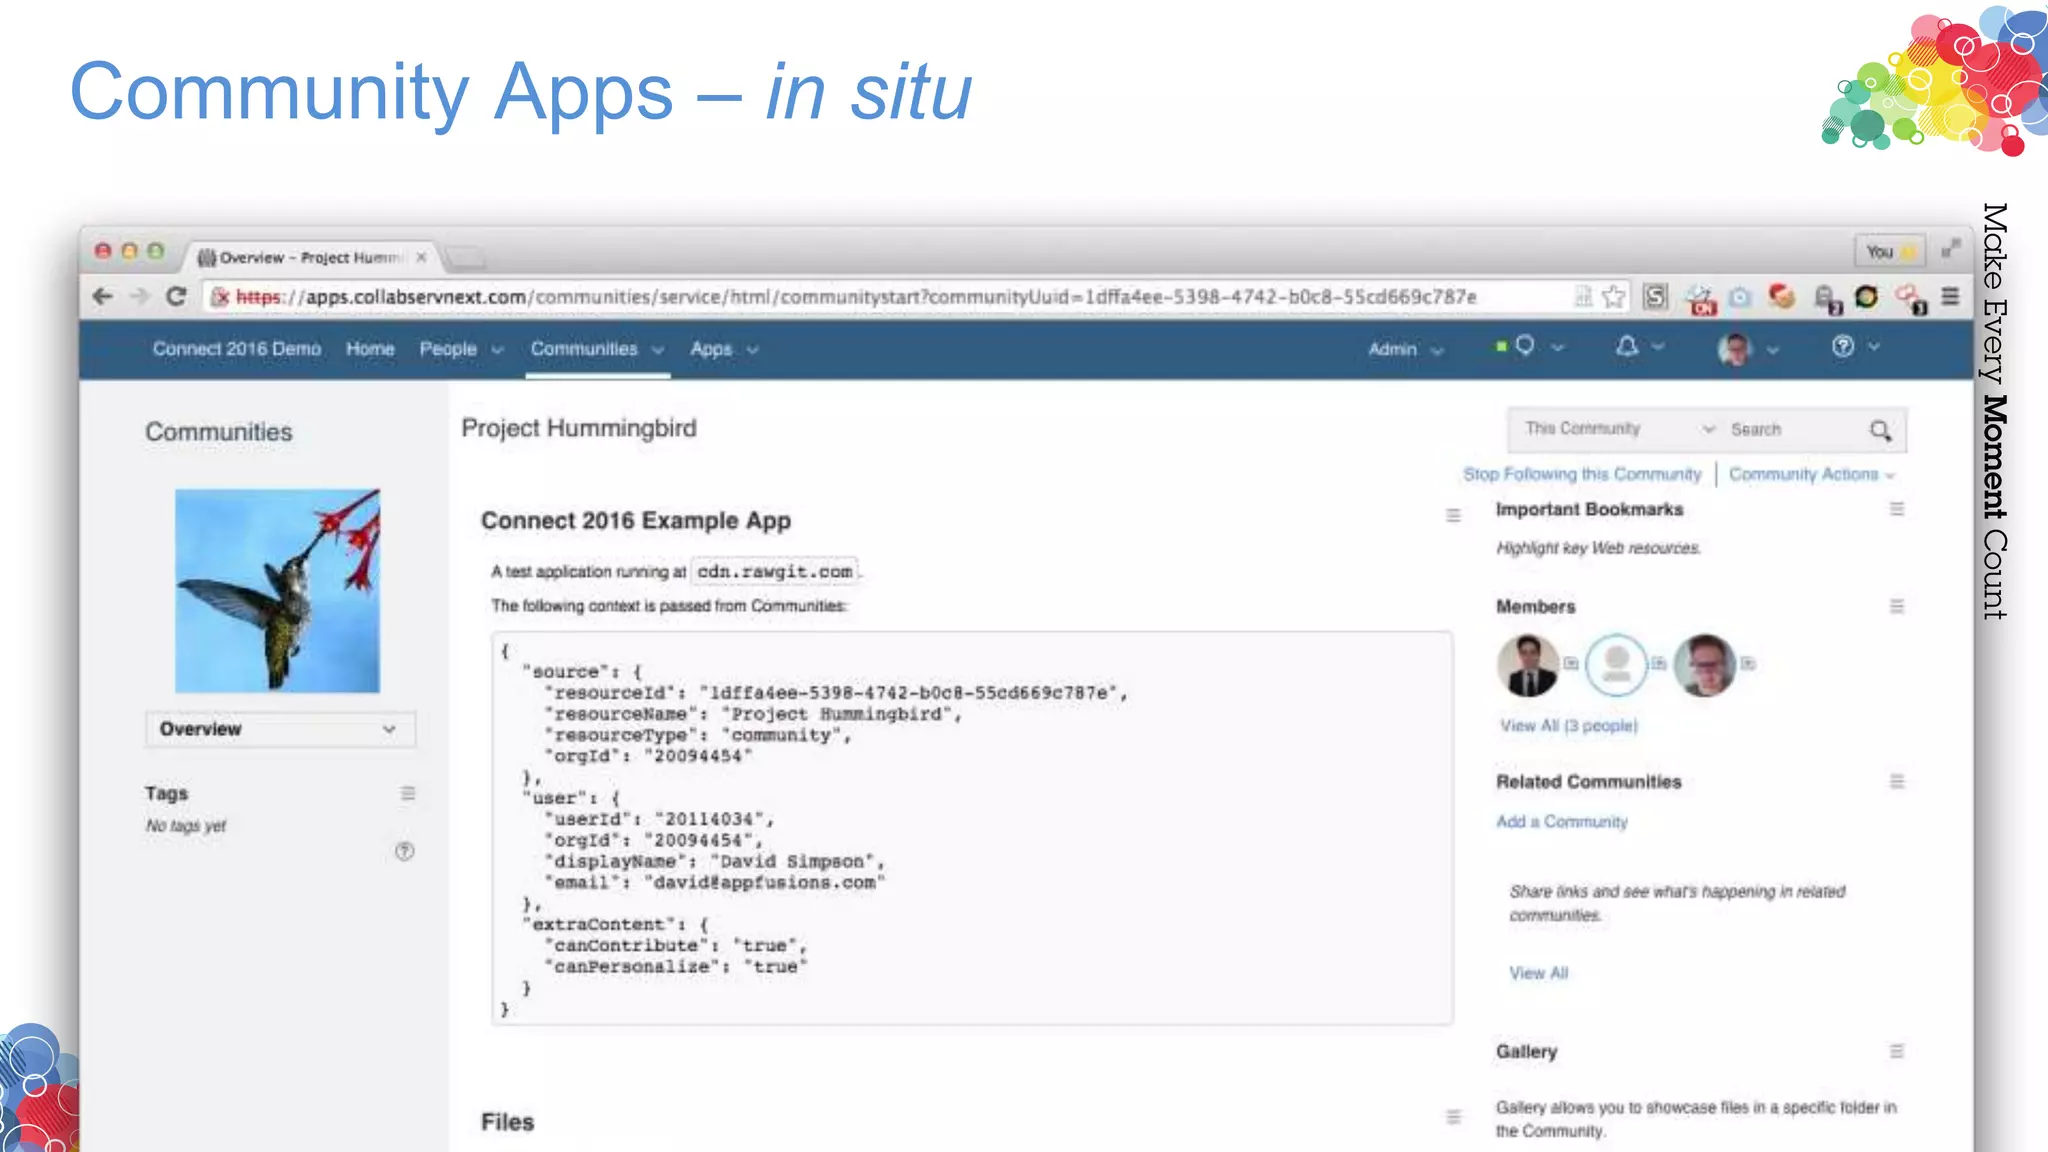The height and width of the screenshot is (1152, 2048).
Task: Click the business card icon beside third member
Action: pyautogui.click(x=1747, y=663)
